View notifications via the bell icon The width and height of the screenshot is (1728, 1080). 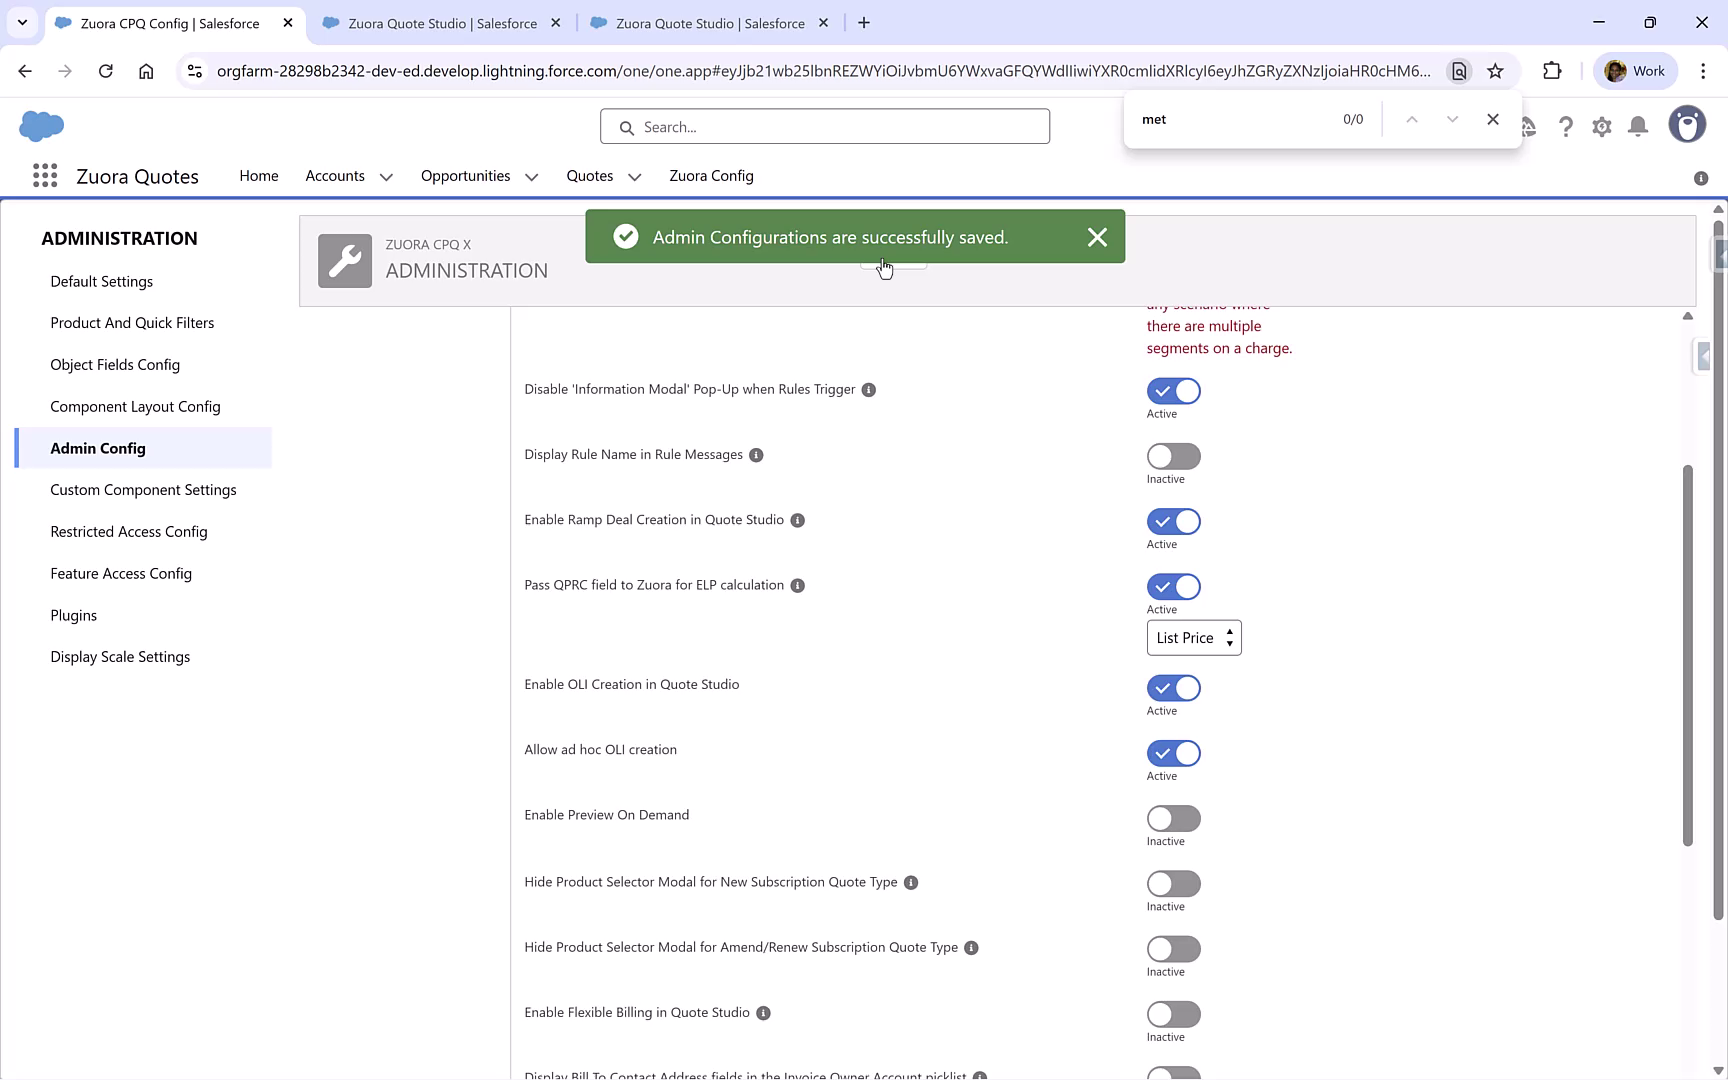point(1638,126)
